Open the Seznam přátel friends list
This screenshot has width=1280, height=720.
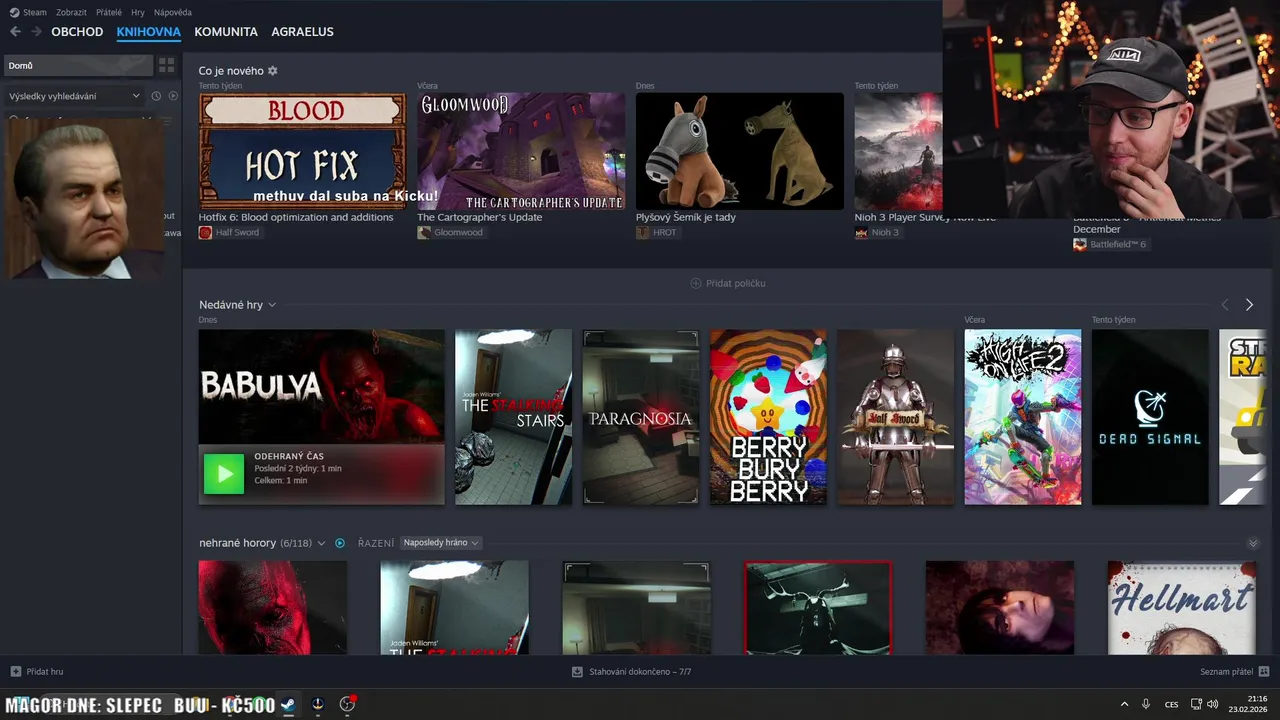pyautogui.click(x=1235, y=671)
